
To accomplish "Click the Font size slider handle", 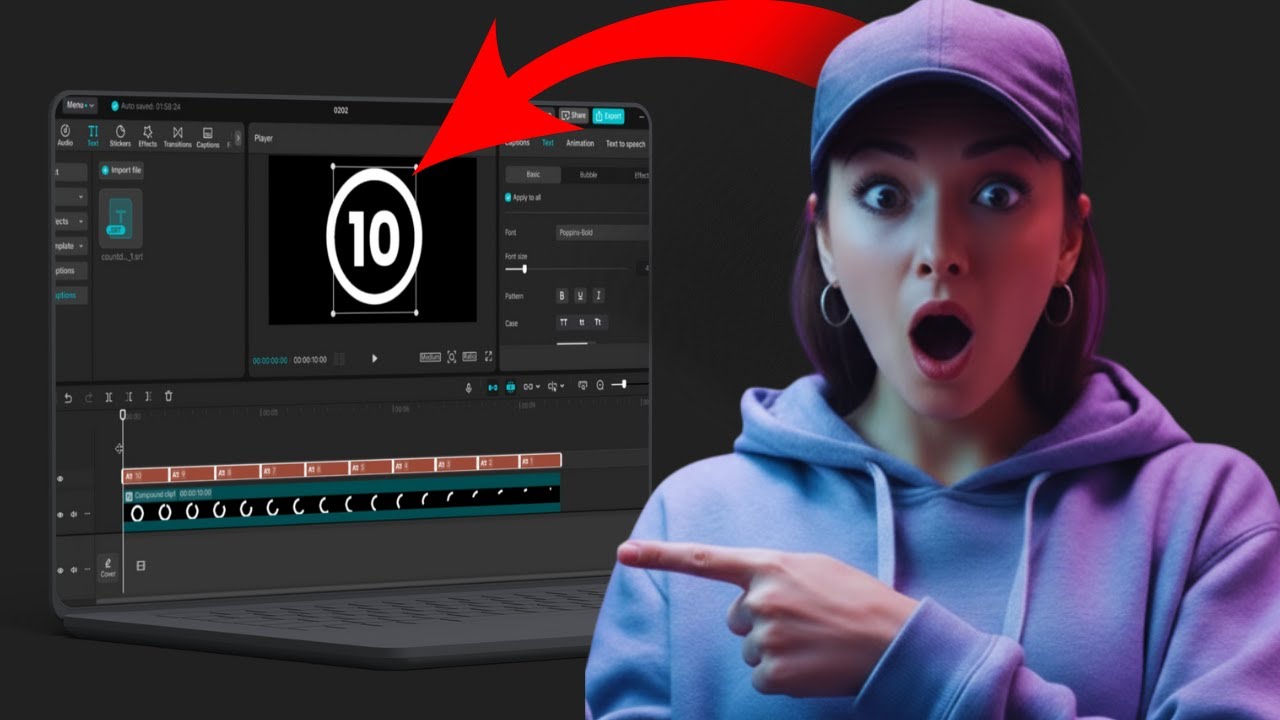I will click(x=524, y=269).
